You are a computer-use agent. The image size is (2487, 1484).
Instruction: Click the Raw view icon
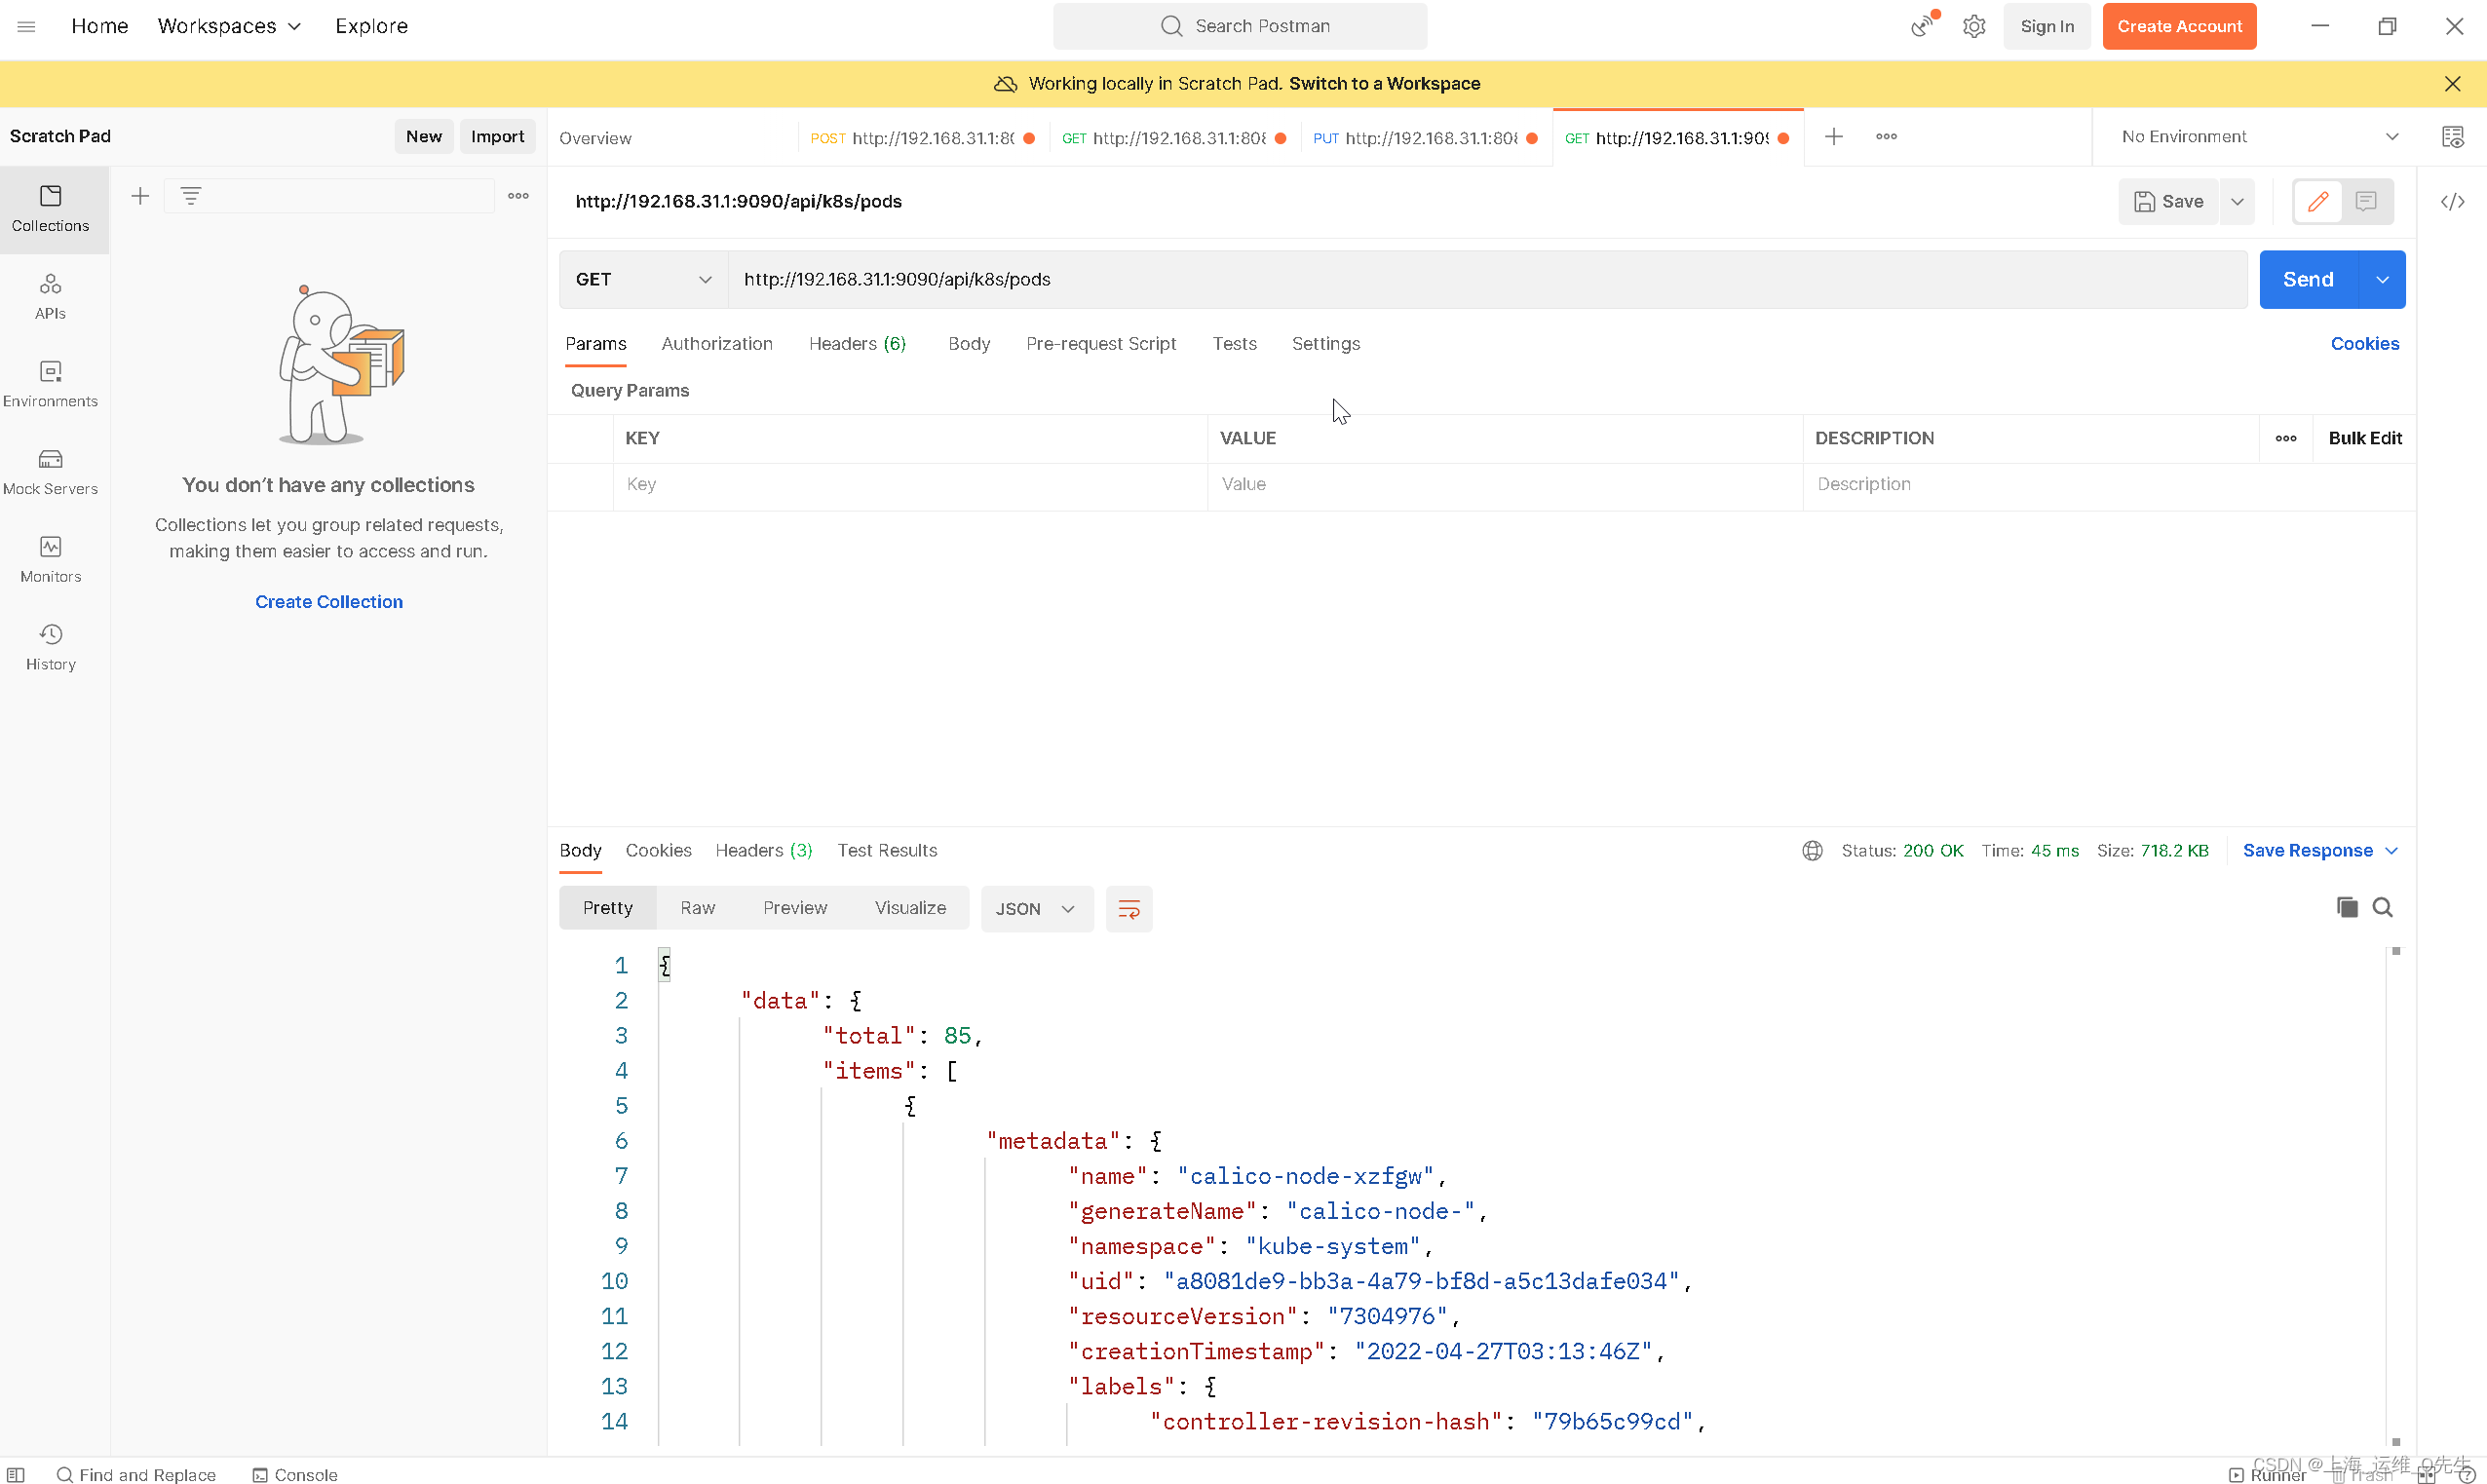pyautogui.click(x=698, y=906)
